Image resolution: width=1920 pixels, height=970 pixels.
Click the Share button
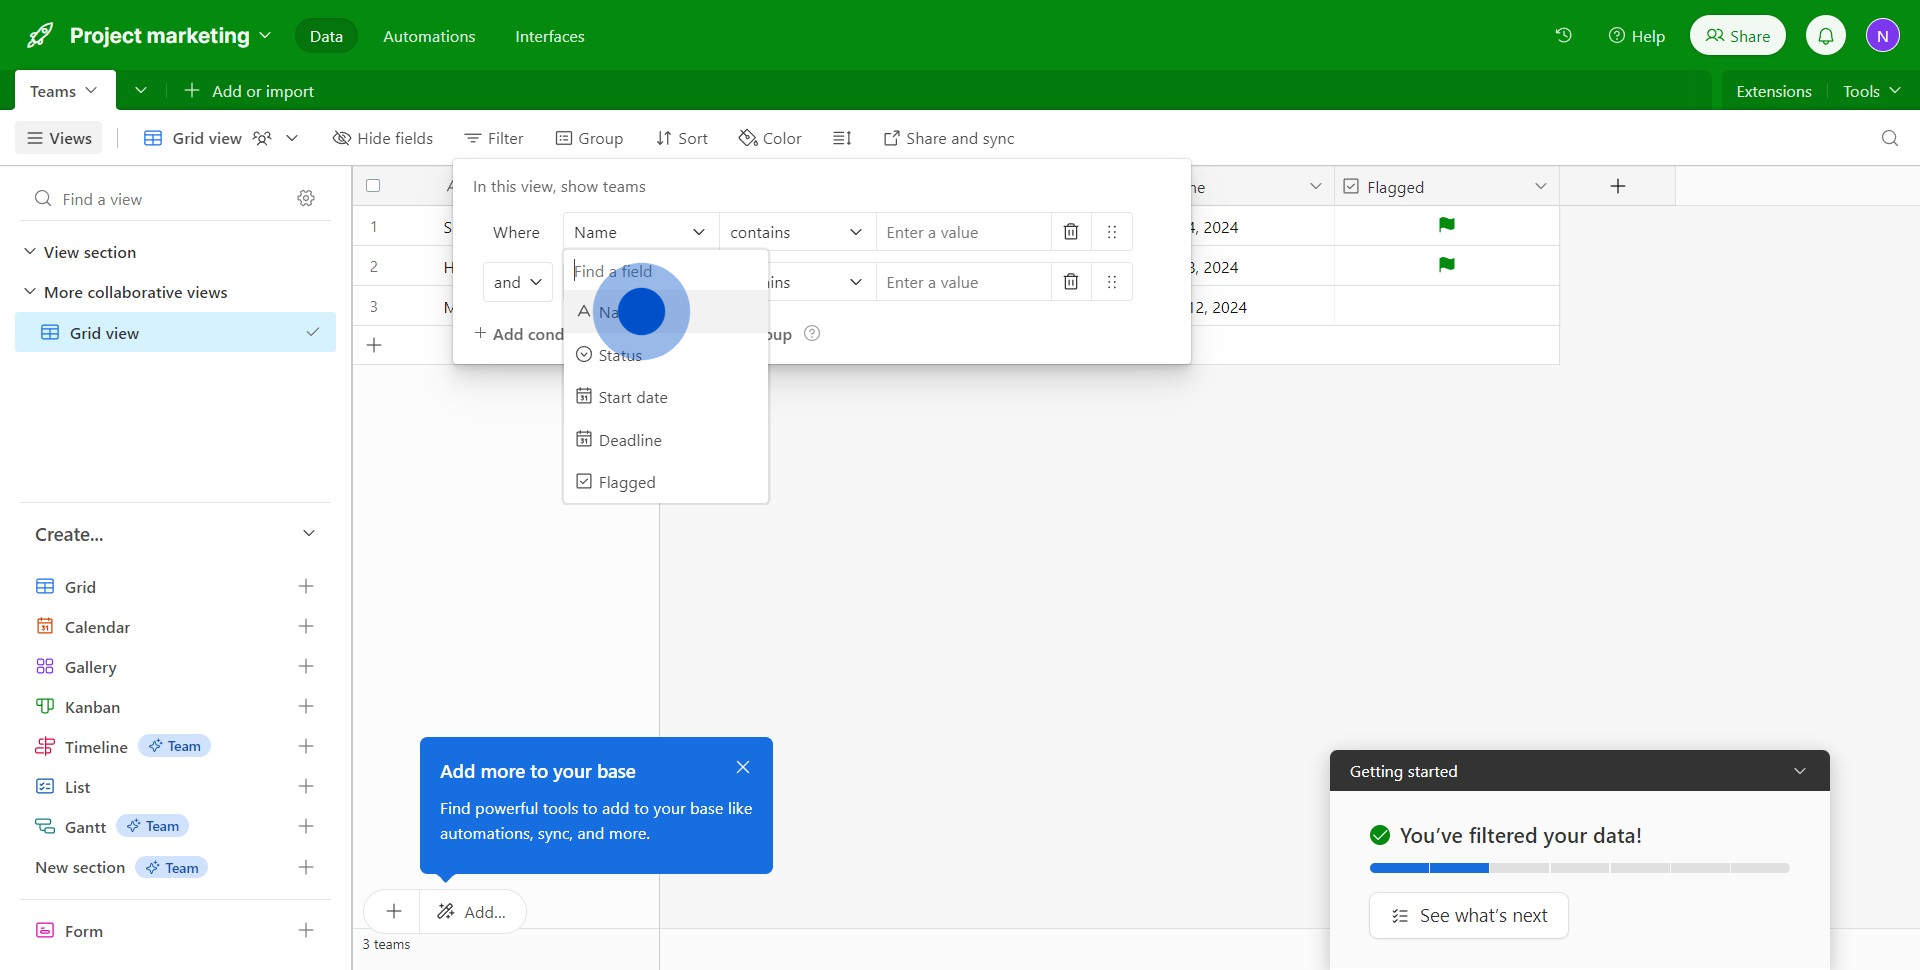click(x=1737, y=36)
